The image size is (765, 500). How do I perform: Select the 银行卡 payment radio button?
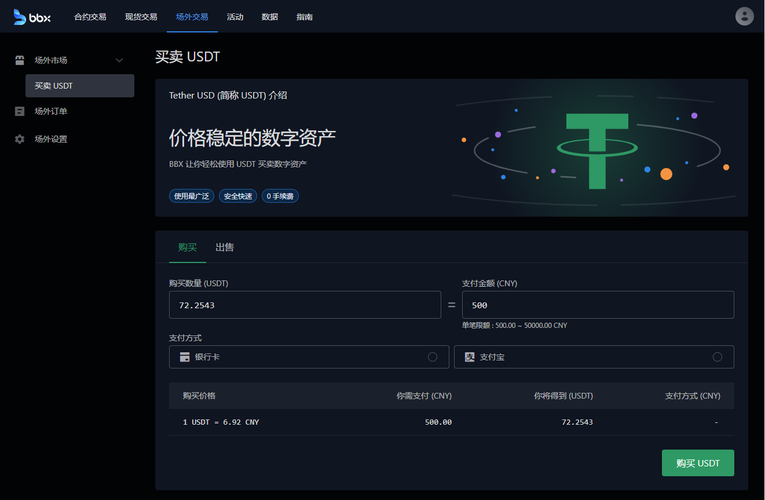pyautogui.click(x=432, y=357)
